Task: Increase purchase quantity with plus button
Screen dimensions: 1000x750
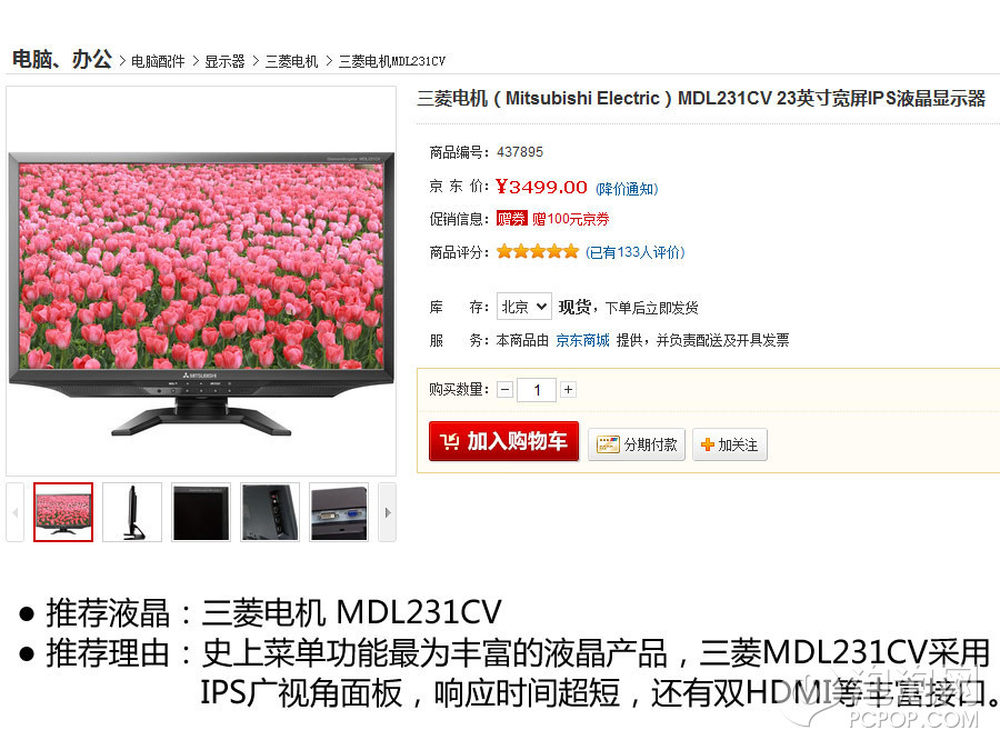Action: coord(568,389)
